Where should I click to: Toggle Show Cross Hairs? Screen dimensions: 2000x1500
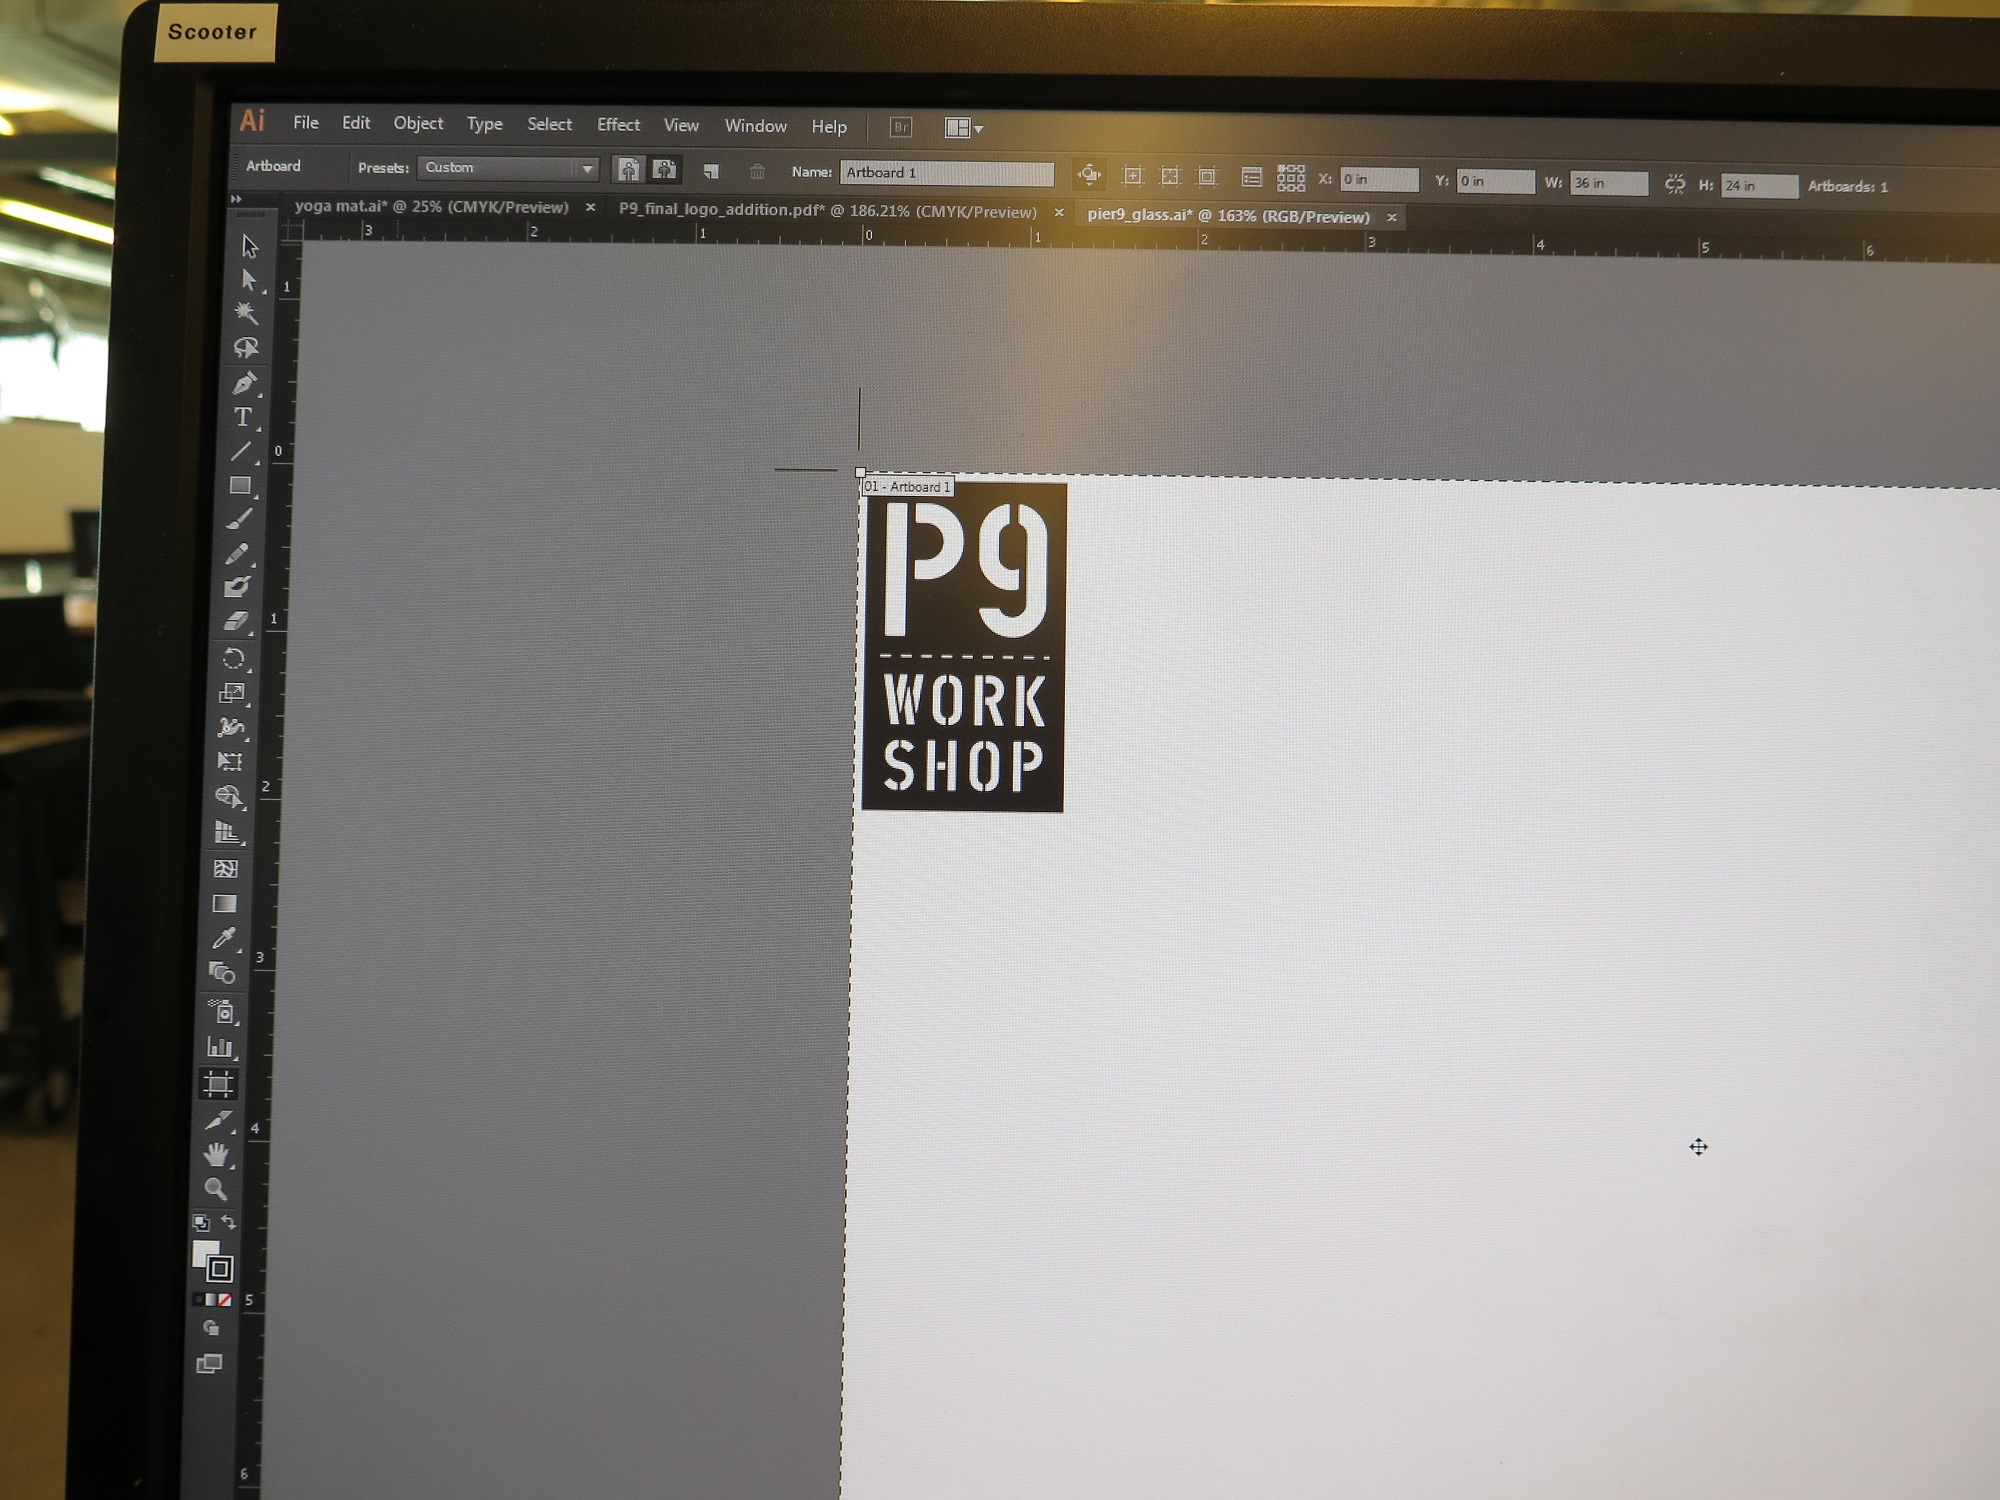coord(1170,177)
